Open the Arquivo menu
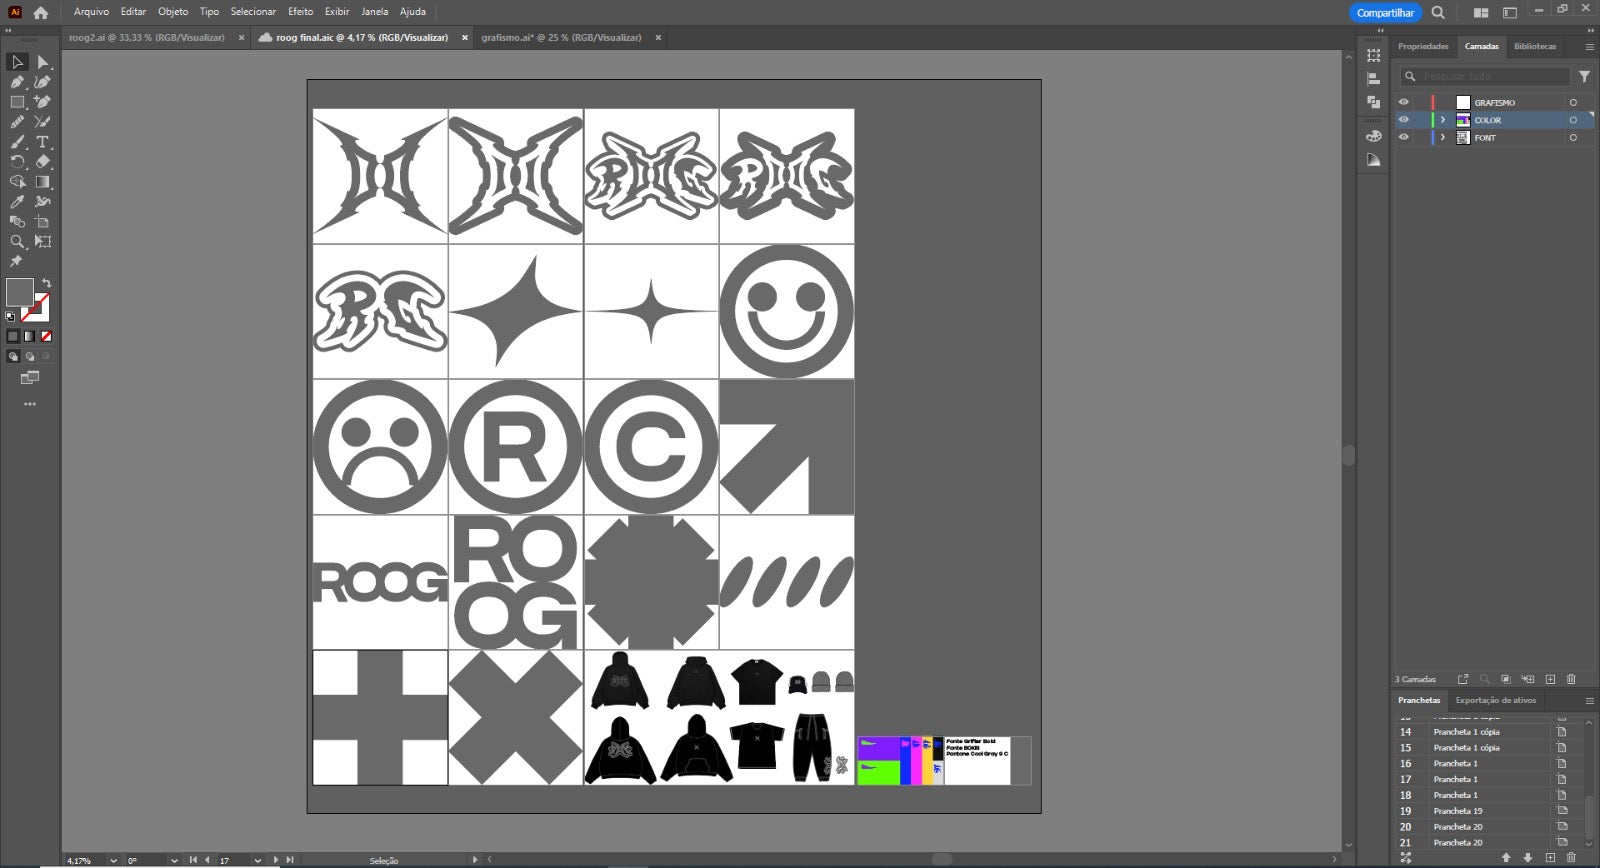Viewport: 1600px width, 868px height. point(91,12)
